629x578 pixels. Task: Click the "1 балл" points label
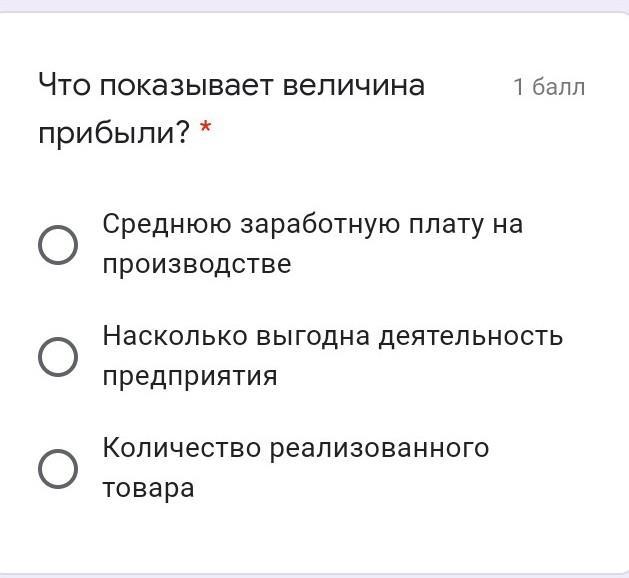[x=548, y=87]
